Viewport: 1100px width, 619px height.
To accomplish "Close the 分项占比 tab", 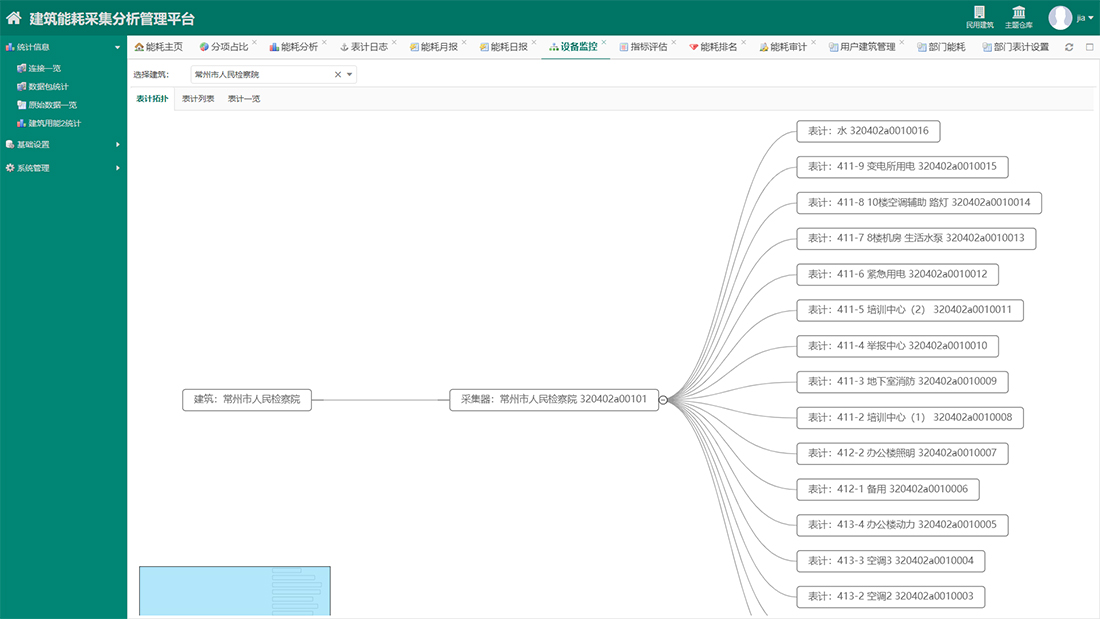I will pos(254,42).
